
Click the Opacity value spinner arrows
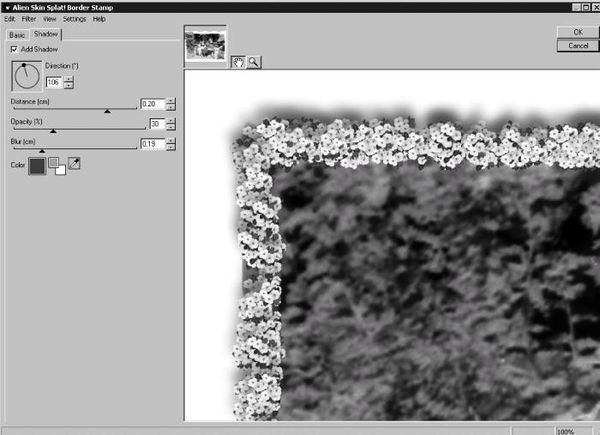pyautogui.click(x=171, y=124)
